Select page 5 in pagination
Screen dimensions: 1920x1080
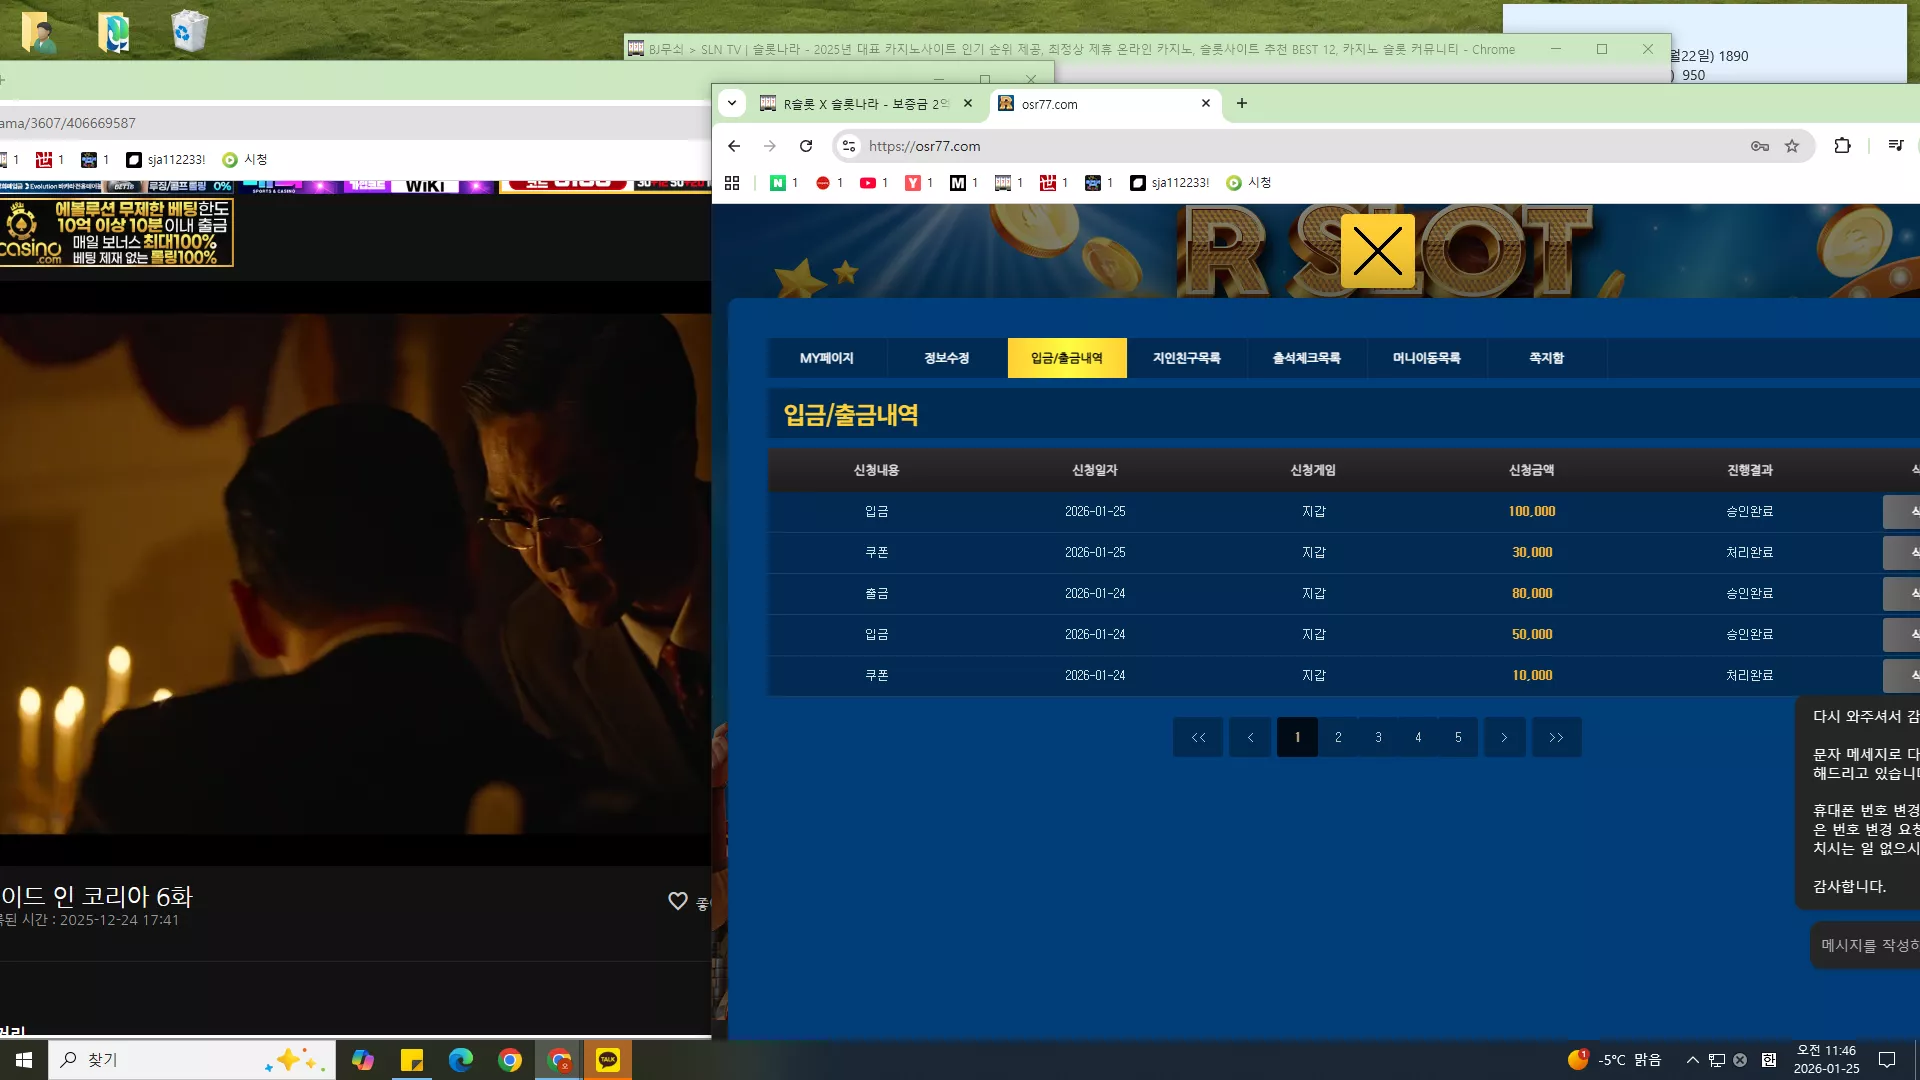[x=1458, y=737]
